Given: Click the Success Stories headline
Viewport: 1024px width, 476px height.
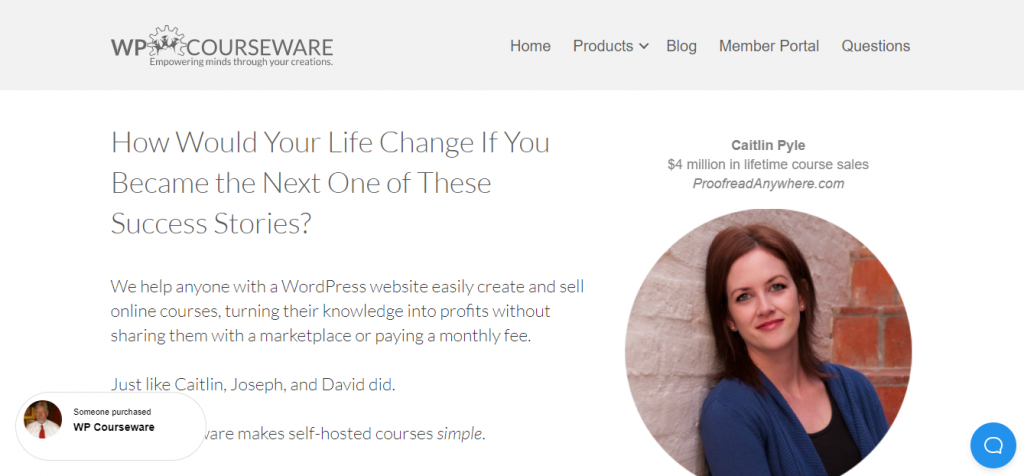Looking at the screenshot, I should click(330, 183).
